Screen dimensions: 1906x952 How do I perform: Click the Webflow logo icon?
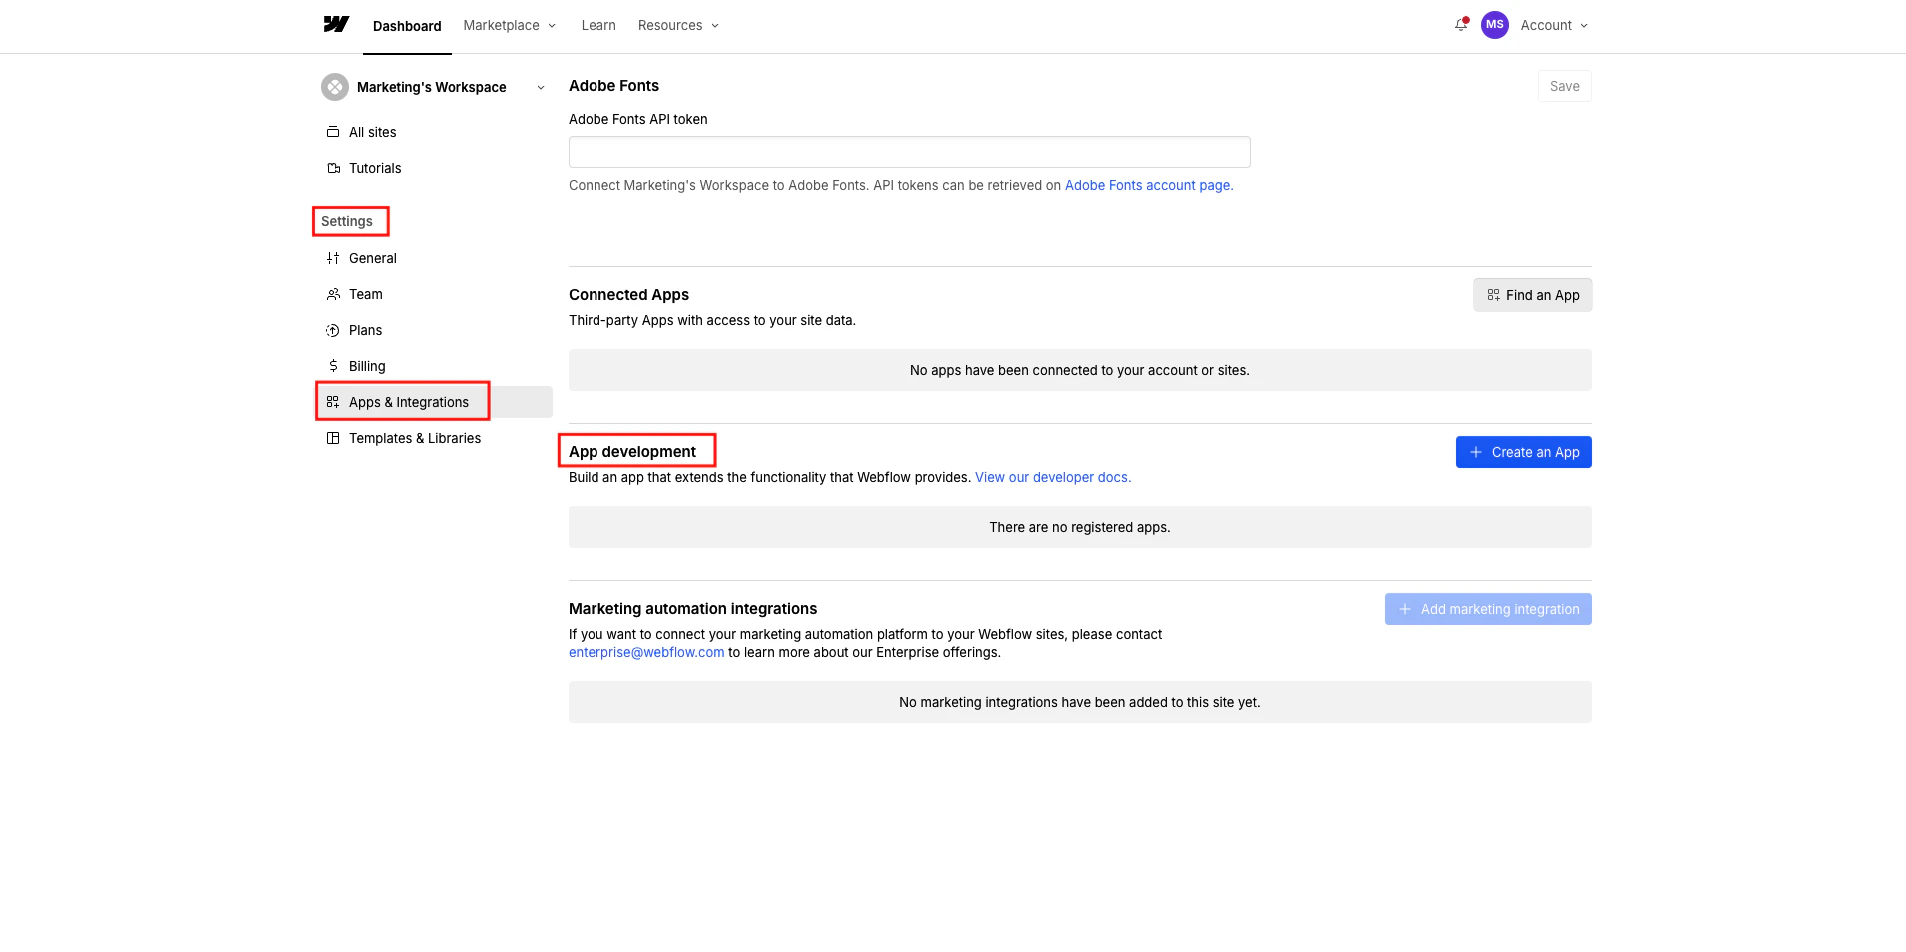336,25
